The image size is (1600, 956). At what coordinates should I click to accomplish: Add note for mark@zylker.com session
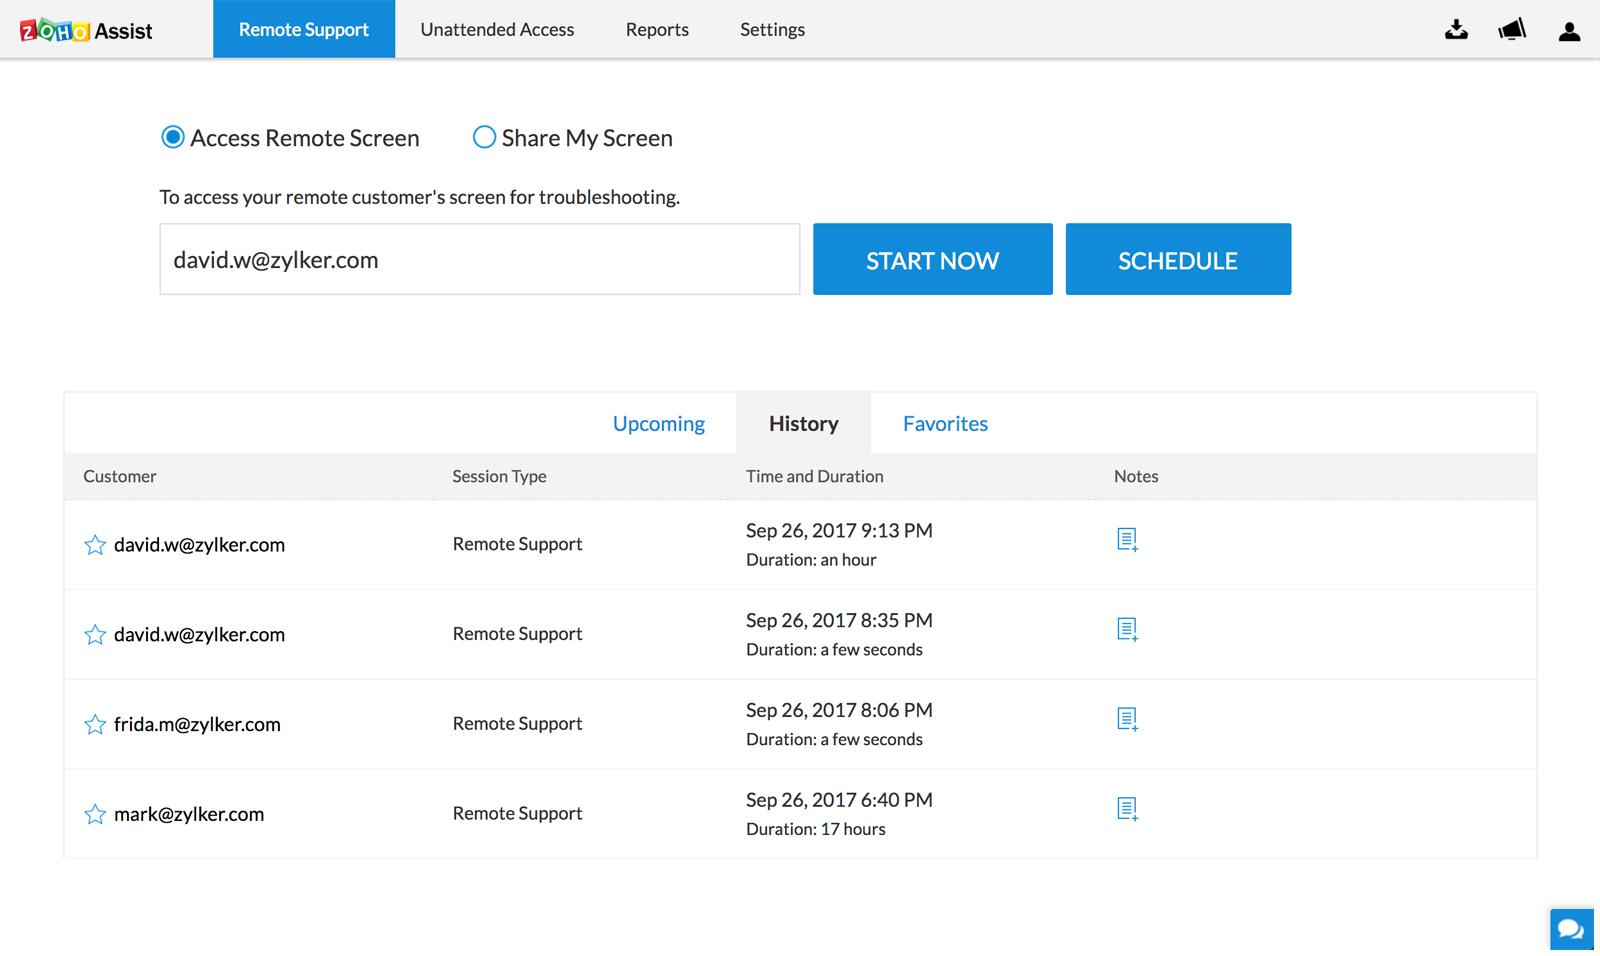pyautogui.click(x=1127, y=809)
